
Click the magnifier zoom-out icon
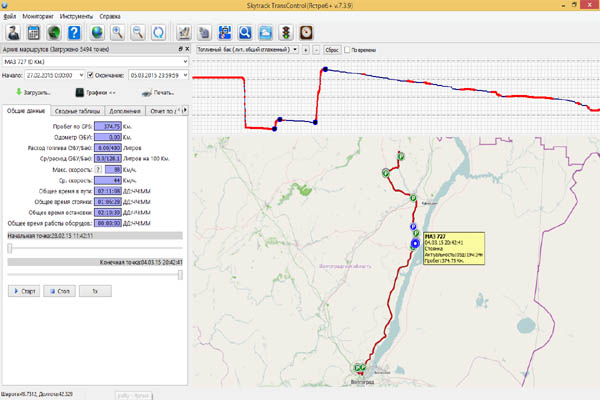pos(139,32)
